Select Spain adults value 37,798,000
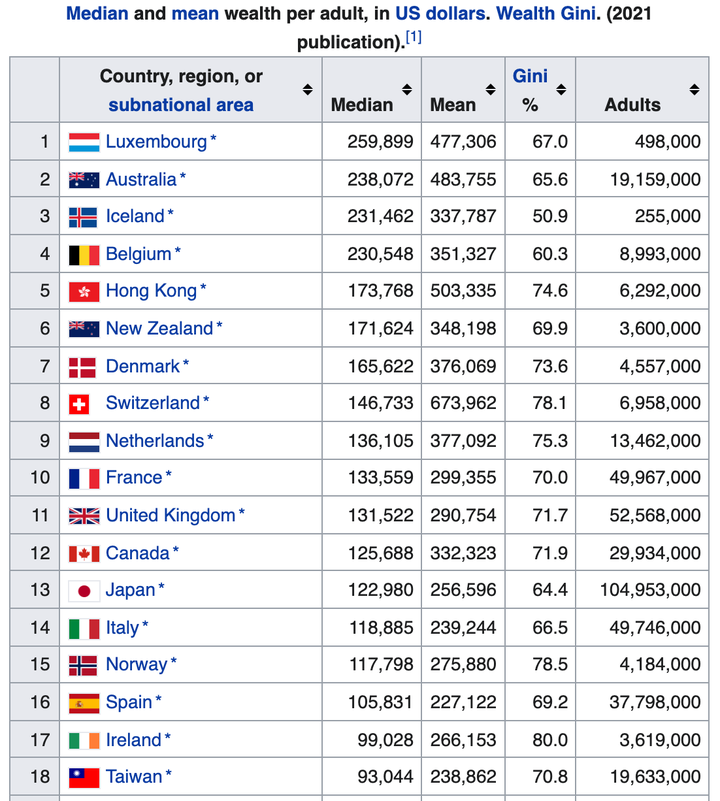Screen dimensions: 720x801 click(x=655, y=702)
